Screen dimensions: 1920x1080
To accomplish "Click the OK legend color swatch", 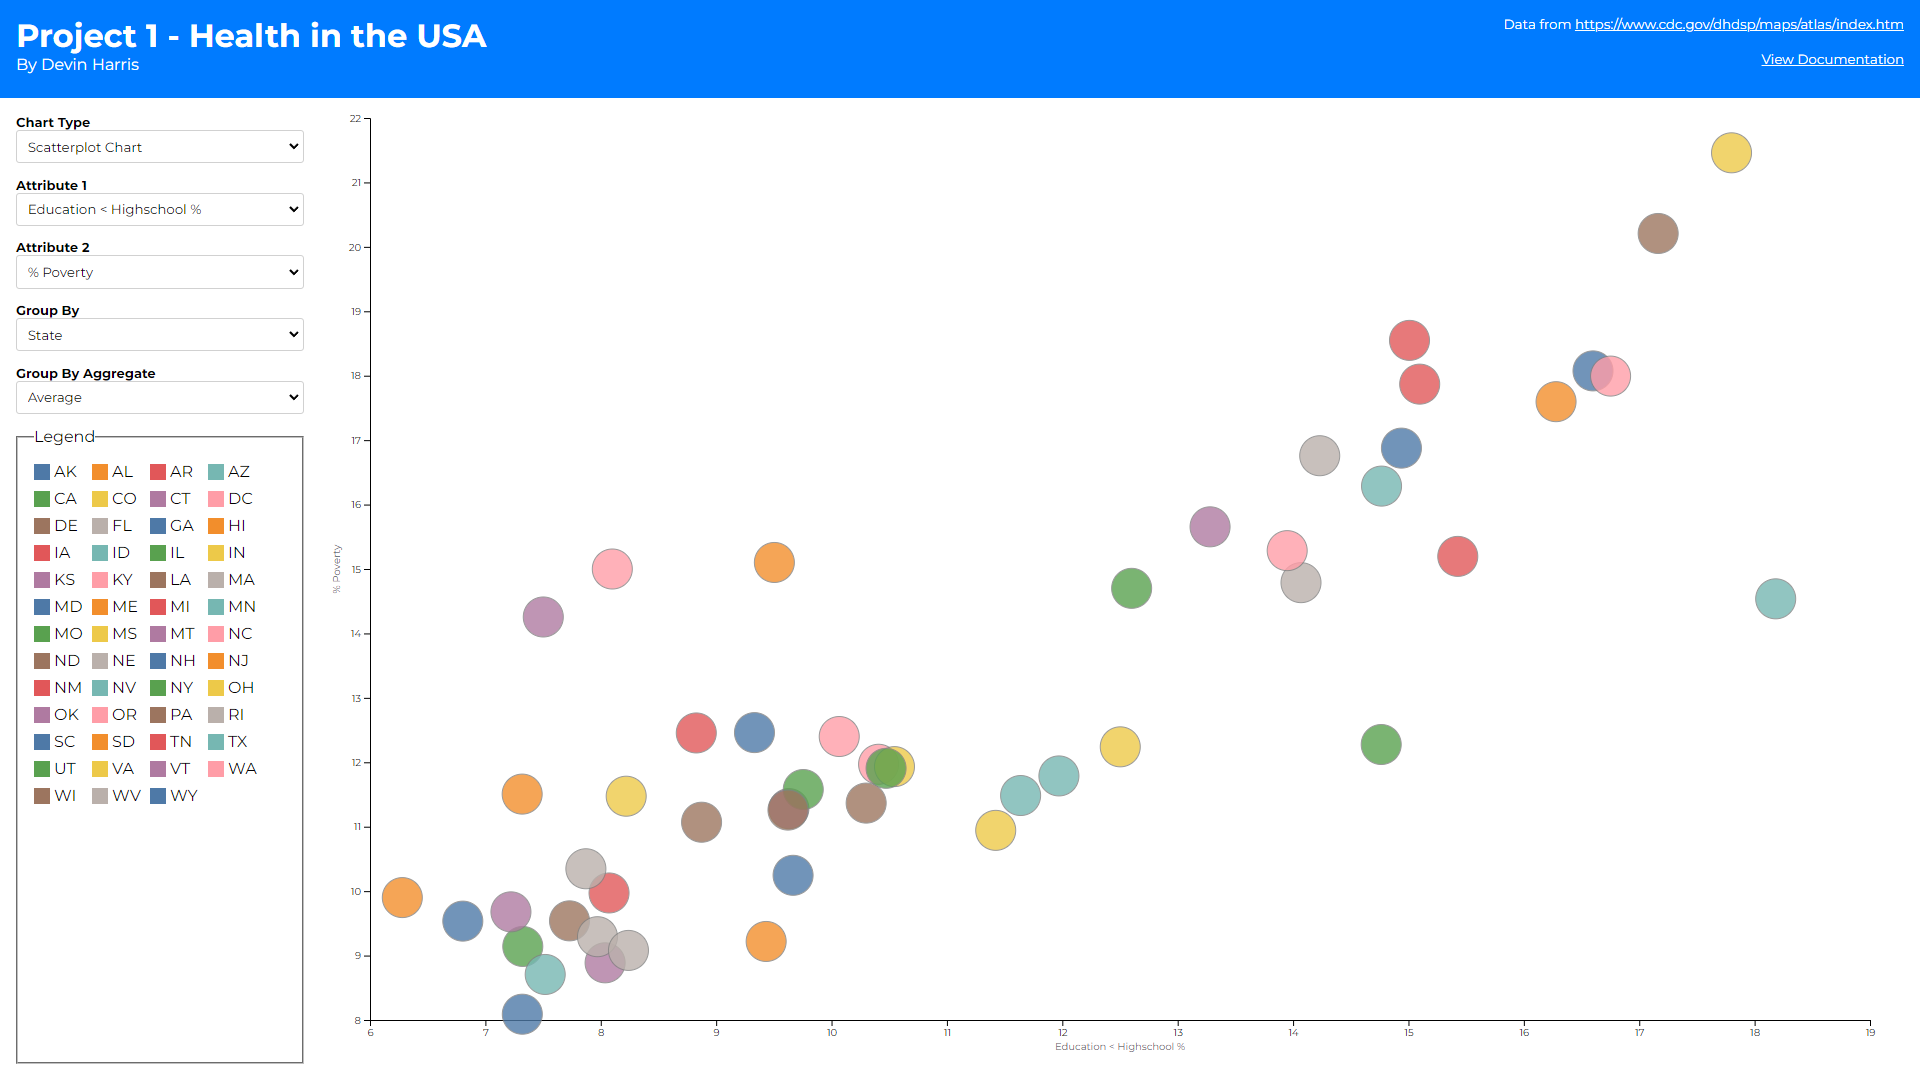I will (x=42, y=715).
